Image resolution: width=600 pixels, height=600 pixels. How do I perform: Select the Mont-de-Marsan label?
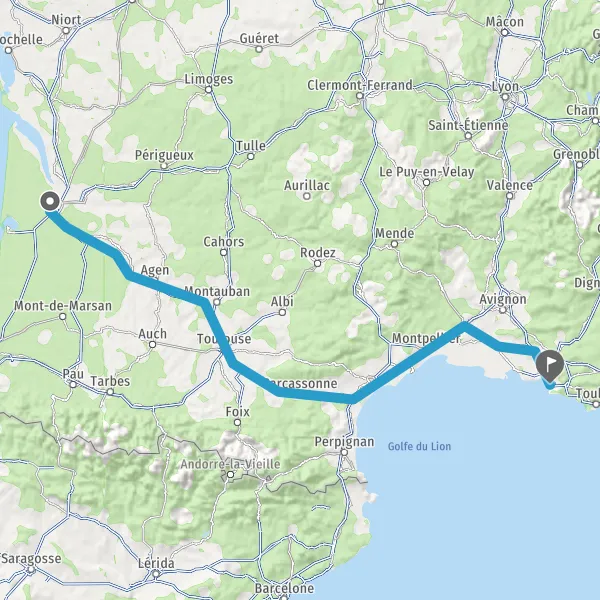pos(63,306)
